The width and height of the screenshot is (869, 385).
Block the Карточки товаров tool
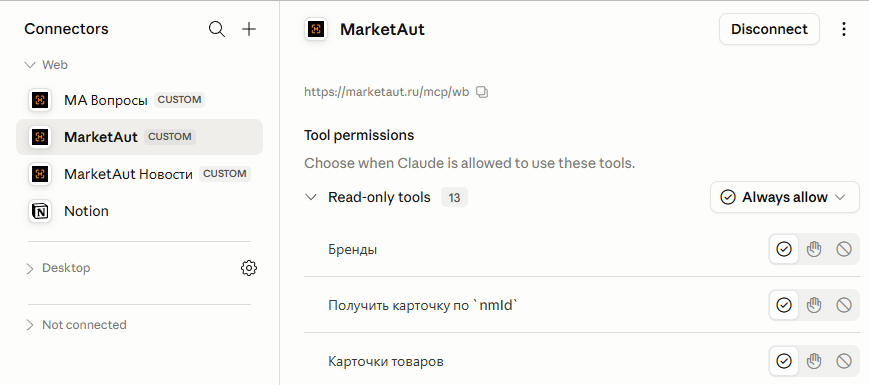844,361
